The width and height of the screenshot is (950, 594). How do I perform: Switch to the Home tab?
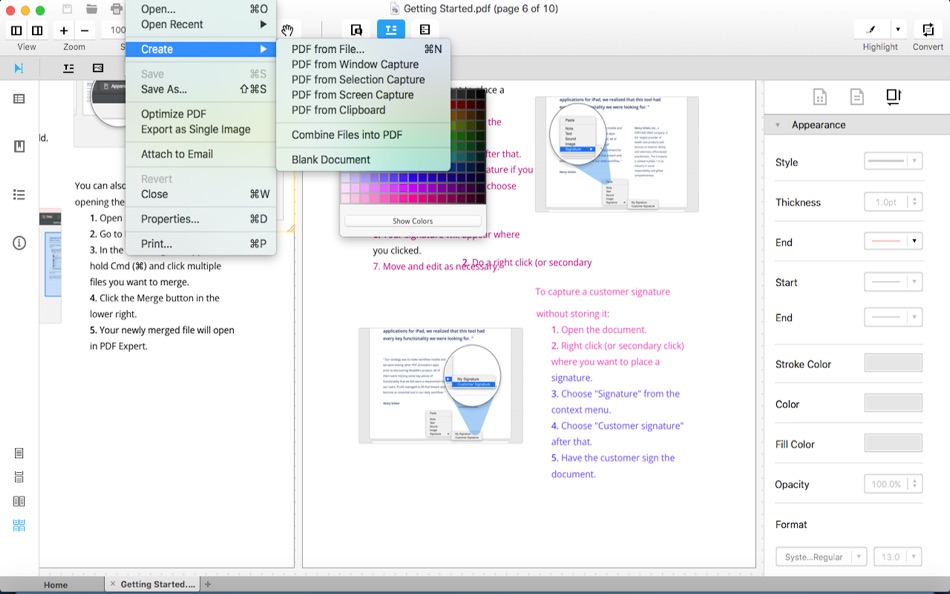pyautogui.click(x=56, y=585)
